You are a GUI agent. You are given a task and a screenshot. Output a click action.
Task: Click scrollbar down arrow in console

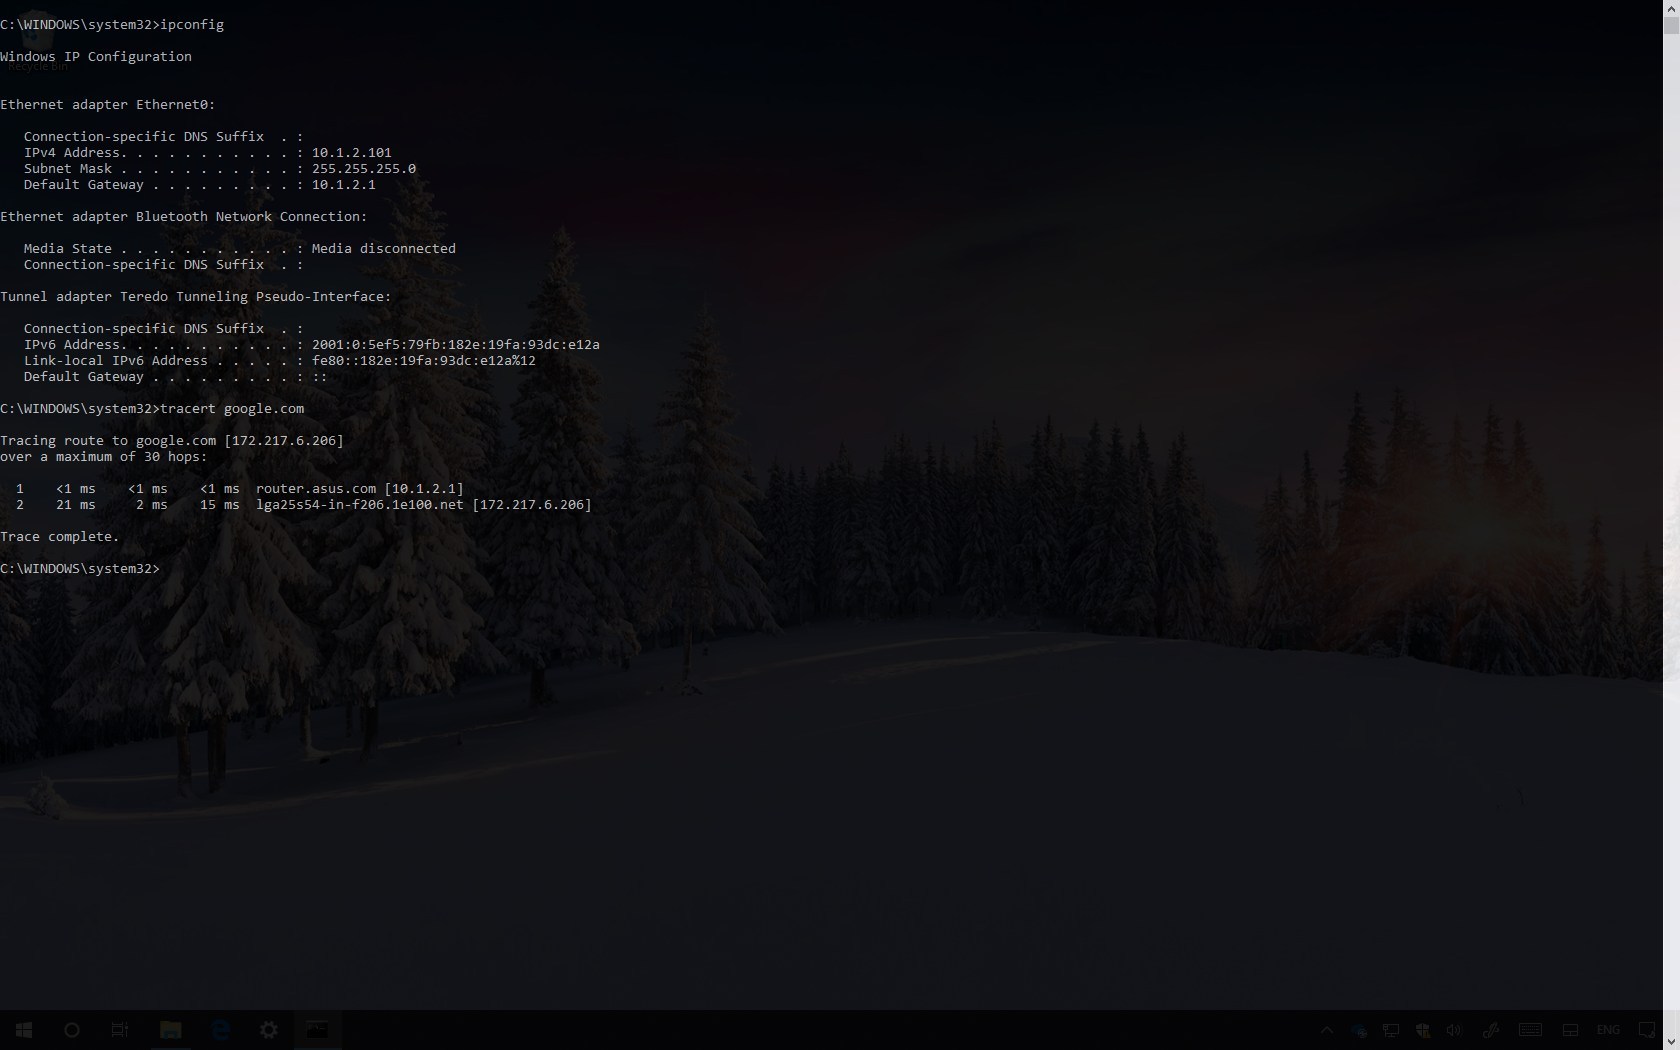point(1671,1042)
